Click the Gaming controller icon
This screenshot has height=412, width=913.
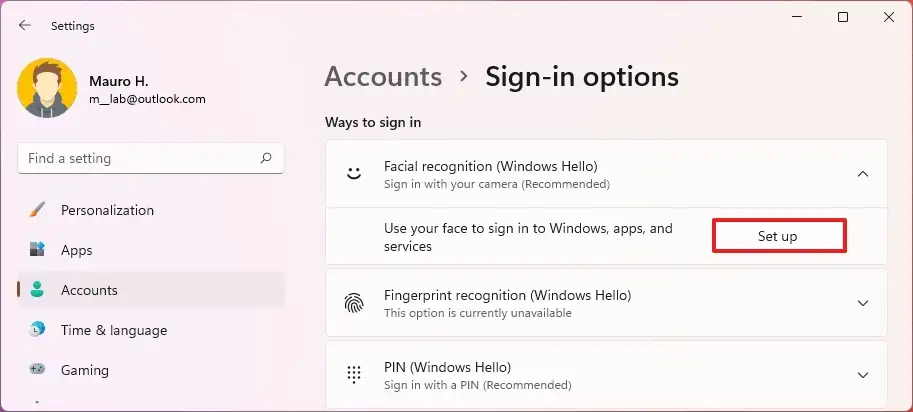tap(37, 370)
